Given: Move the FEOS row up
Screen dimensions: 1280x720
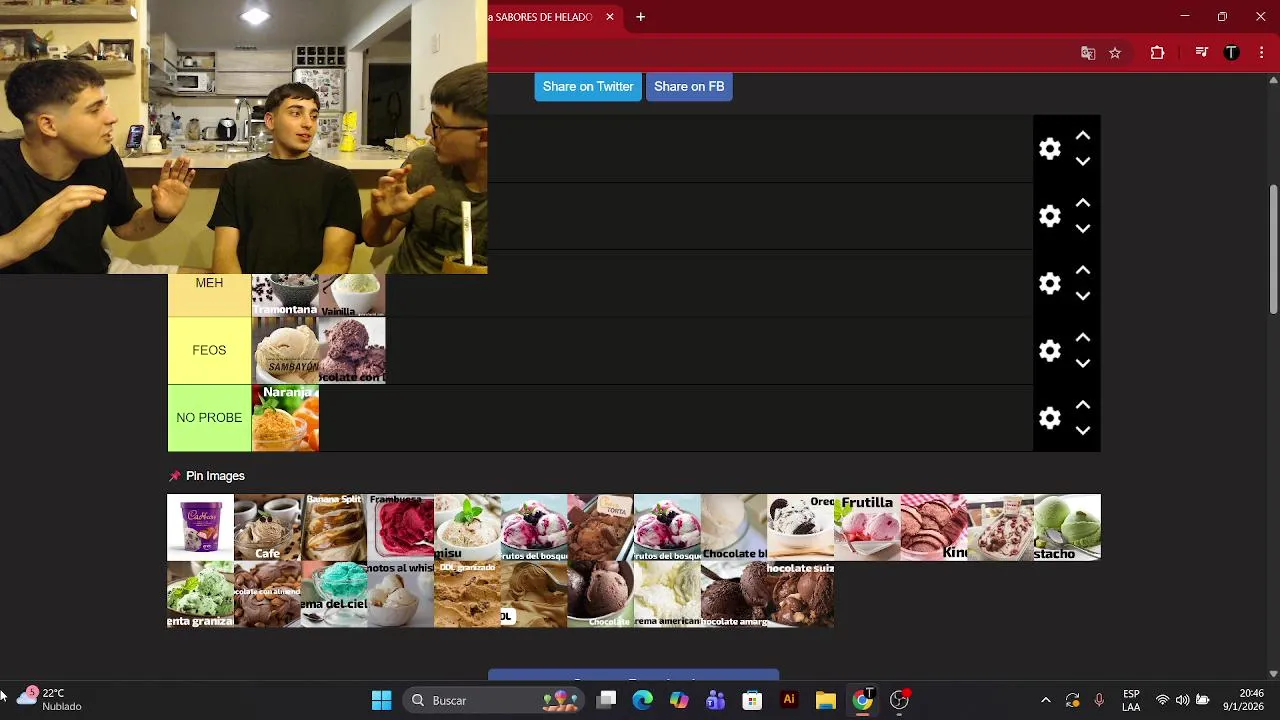Looking at the screenshot, I should point(1082,338).
